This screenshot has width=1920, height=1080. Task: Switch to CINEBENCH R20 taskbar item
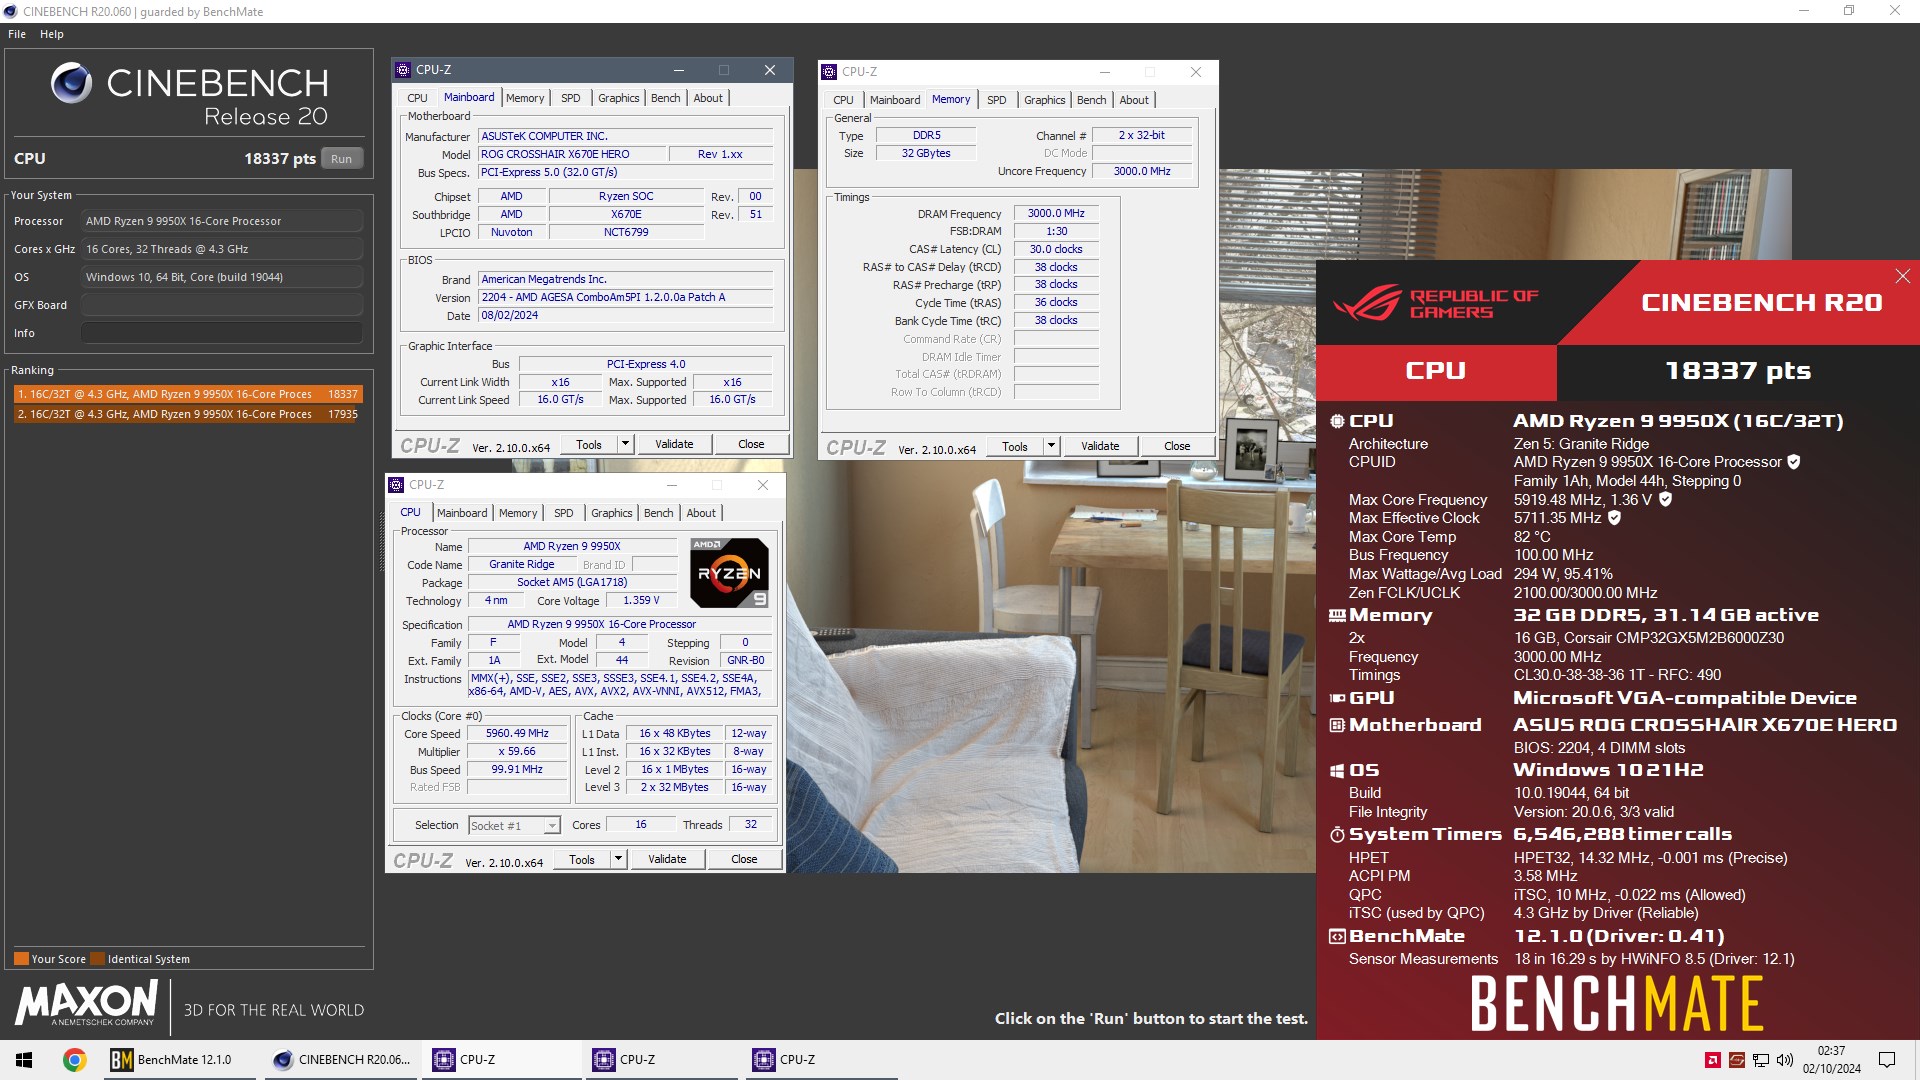(x=343, y=1060)
